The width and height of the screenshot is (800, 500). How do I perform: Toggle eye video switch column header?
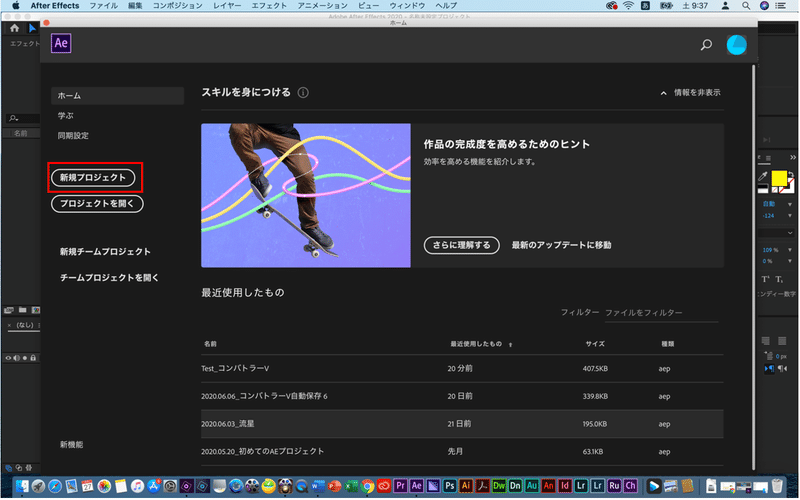tap(8, 358)
